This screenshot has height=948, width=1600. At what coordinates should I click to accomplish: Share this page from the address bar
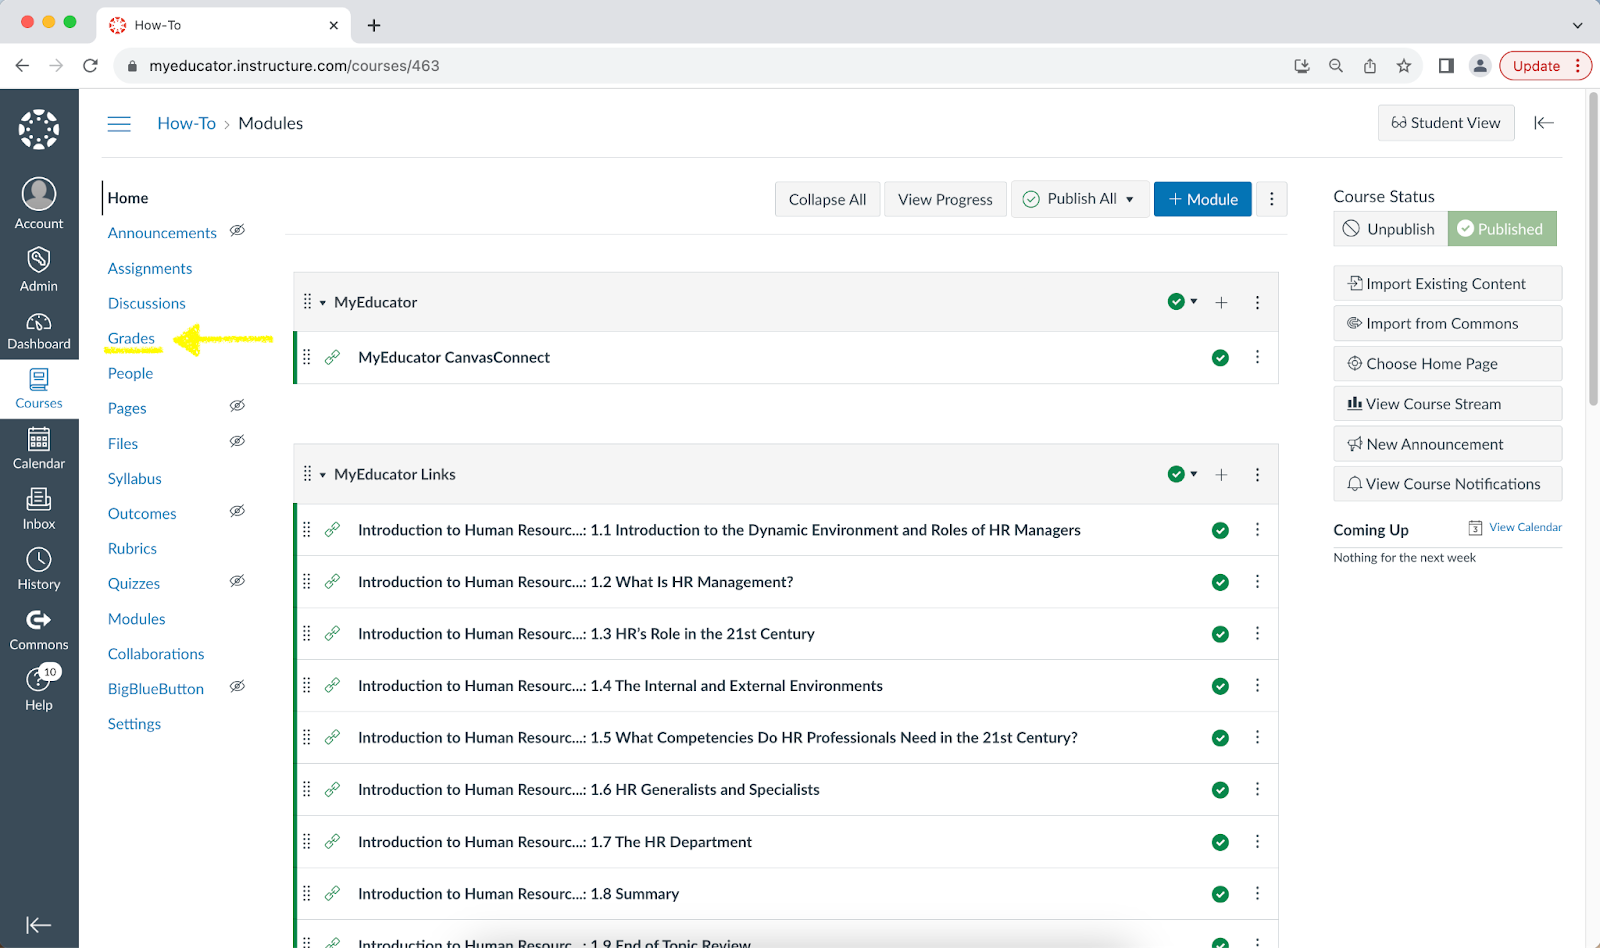tap(1370, 66)
